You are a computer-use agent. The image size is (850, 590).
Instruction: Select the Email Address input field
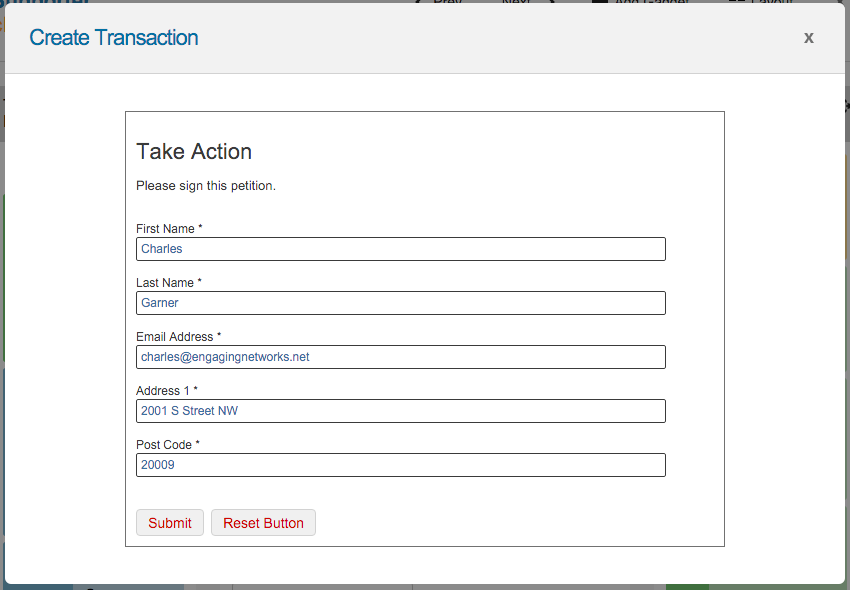pos(400,357)
